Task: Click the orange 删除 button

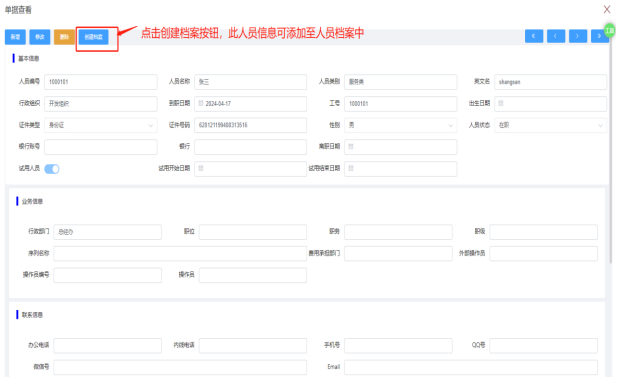Action: [64, 37]
